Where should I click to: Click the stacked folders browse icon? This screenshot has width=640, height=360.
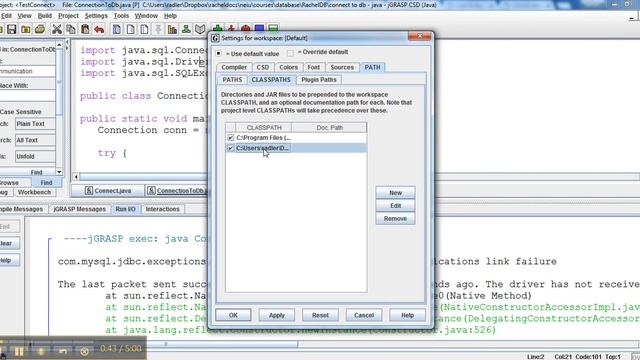click(x=40, y=29)
